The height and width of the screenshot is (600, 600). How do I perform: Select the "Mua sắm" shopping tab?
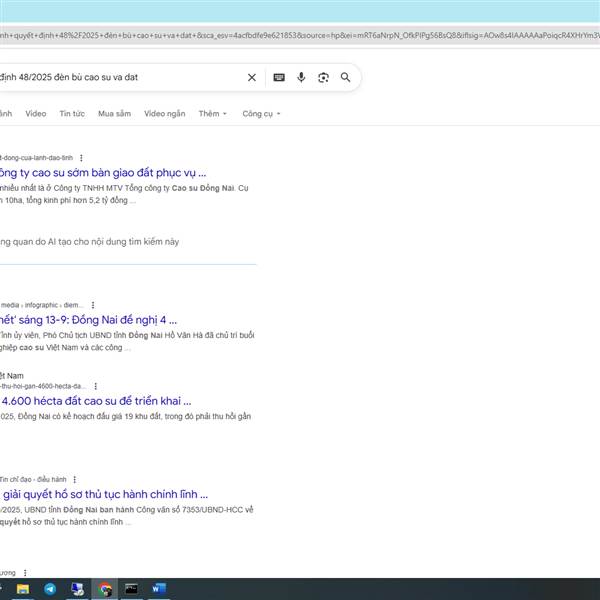pyautogui.click(x=114, y=114)
